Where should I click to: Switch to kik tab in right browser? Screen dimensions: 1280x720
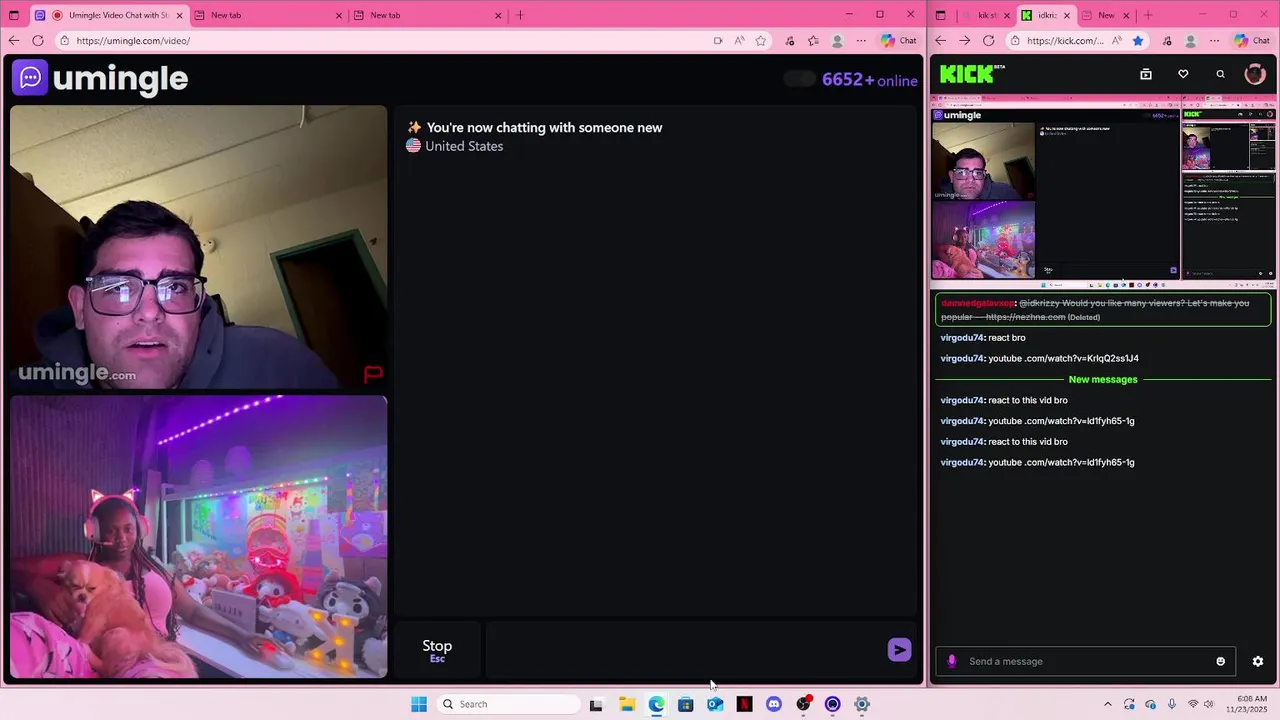[x=986, y=15]
